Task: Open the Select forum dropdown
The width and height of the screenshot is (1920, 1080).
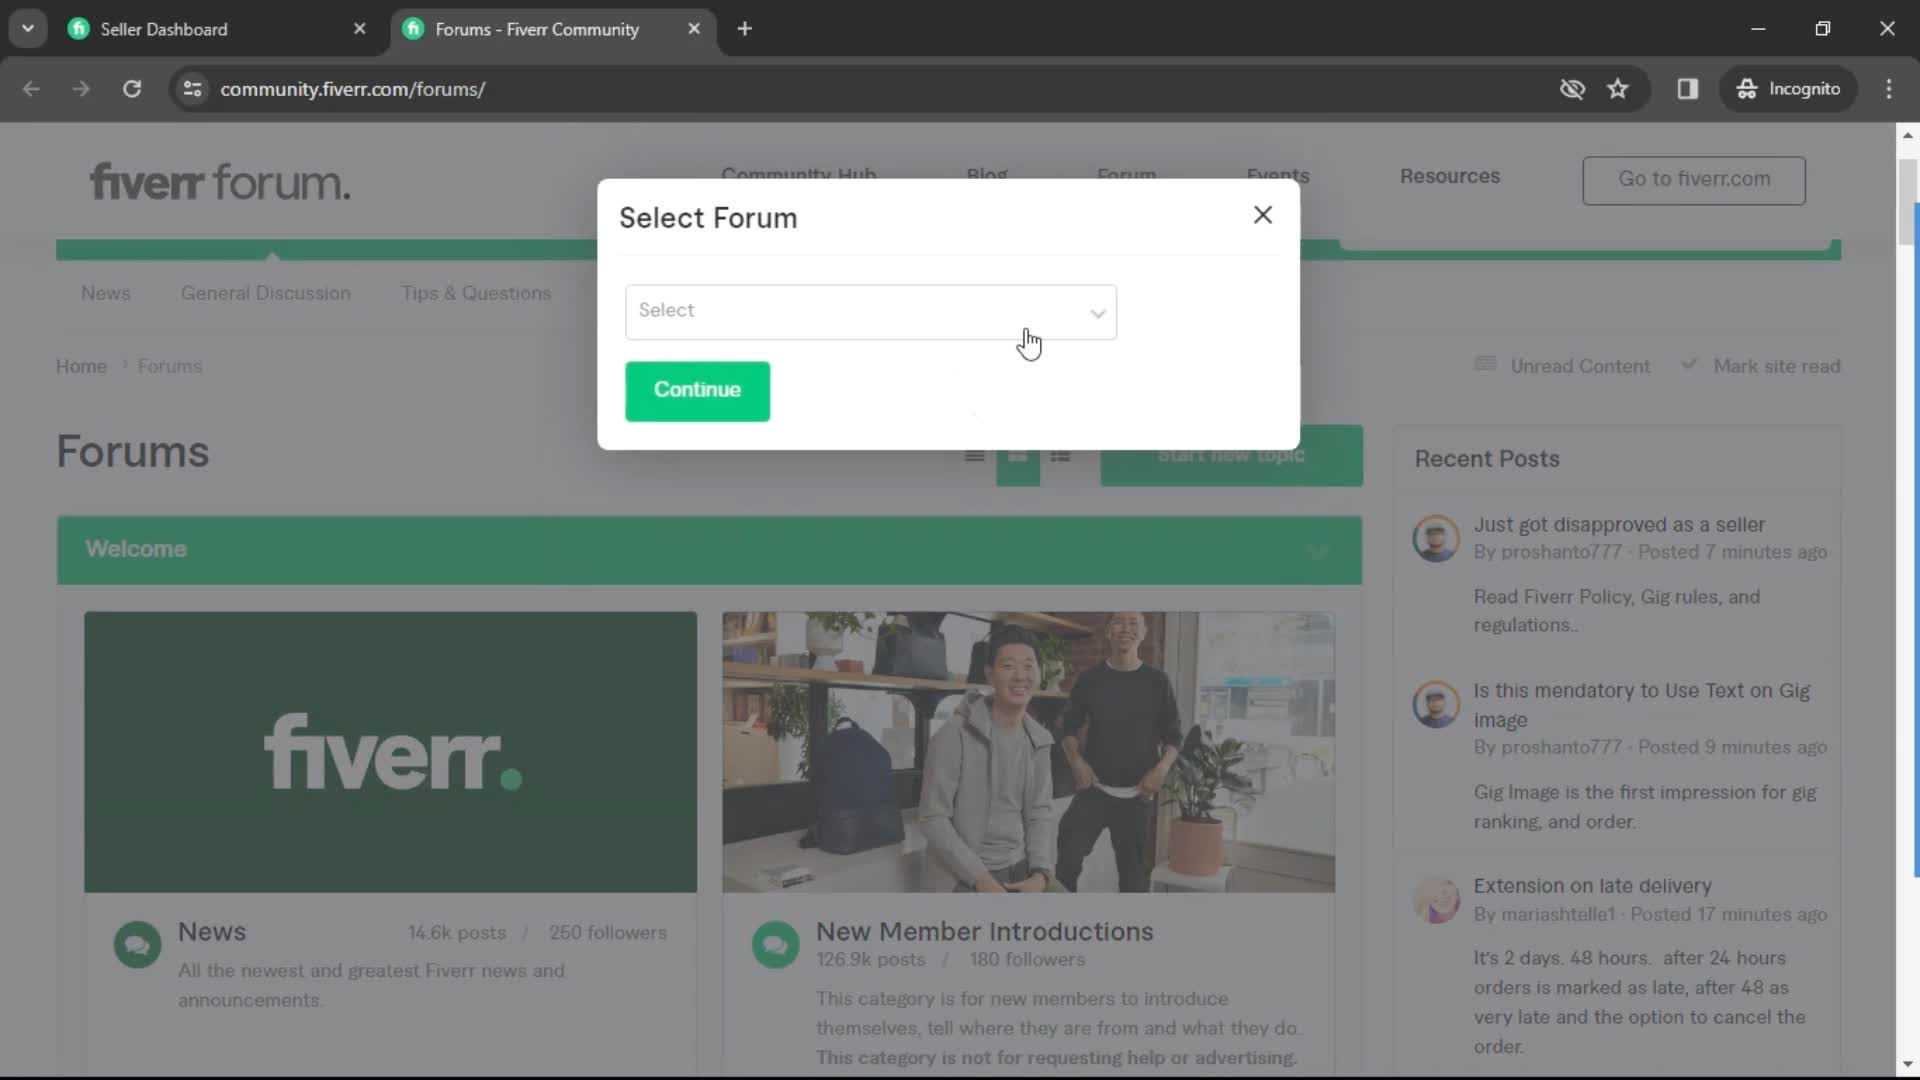Action: click(x=870, y=312)
